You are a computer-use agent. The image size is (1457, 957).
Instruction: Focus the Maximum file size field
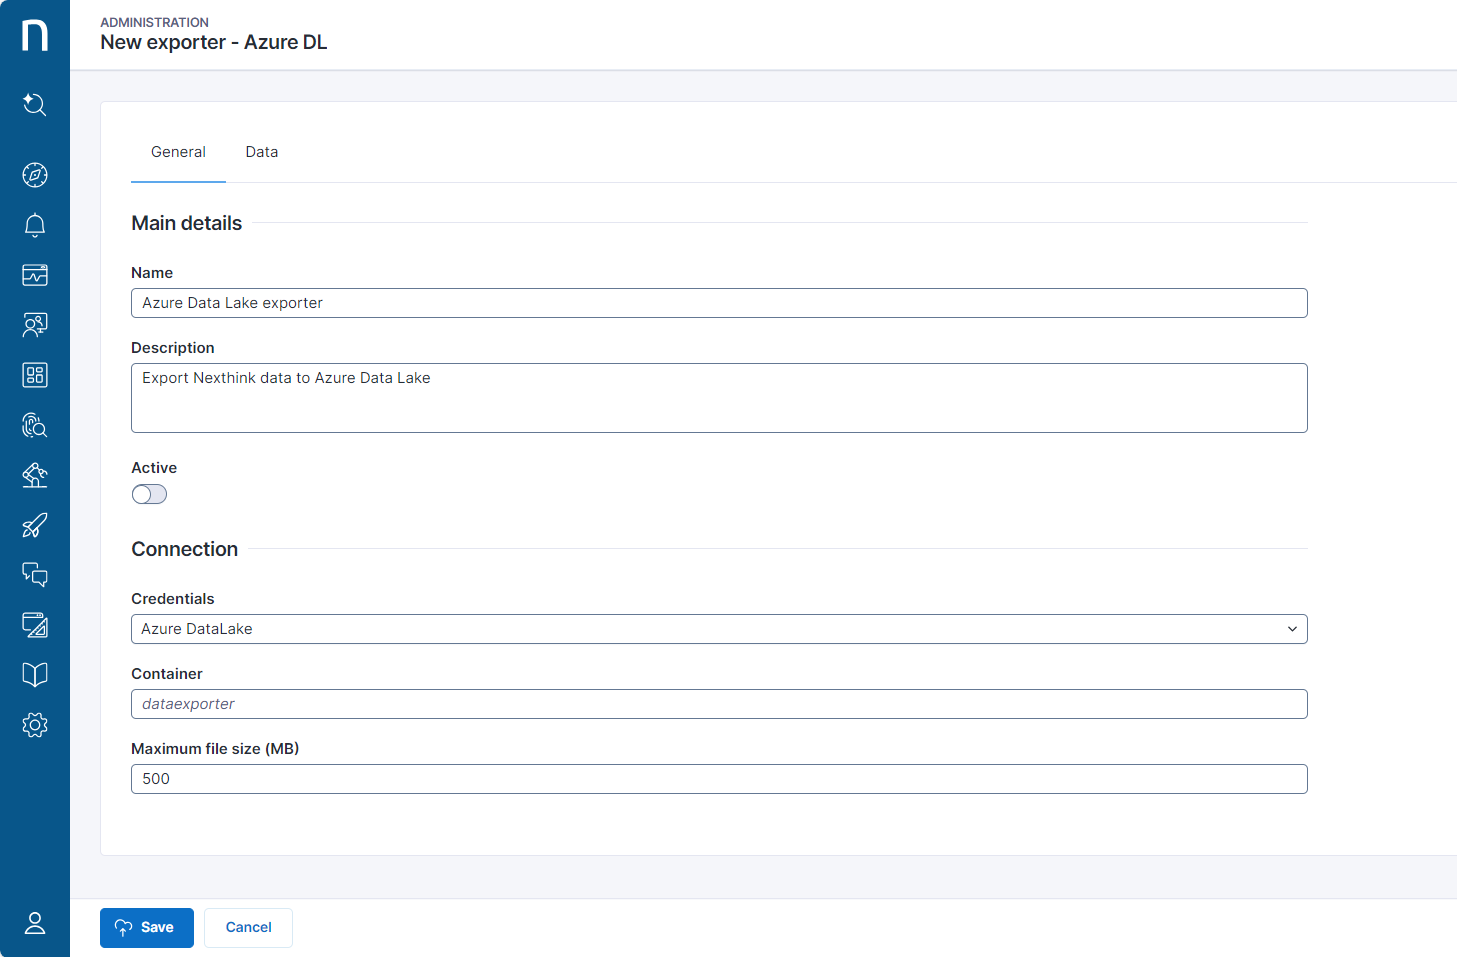718,779
